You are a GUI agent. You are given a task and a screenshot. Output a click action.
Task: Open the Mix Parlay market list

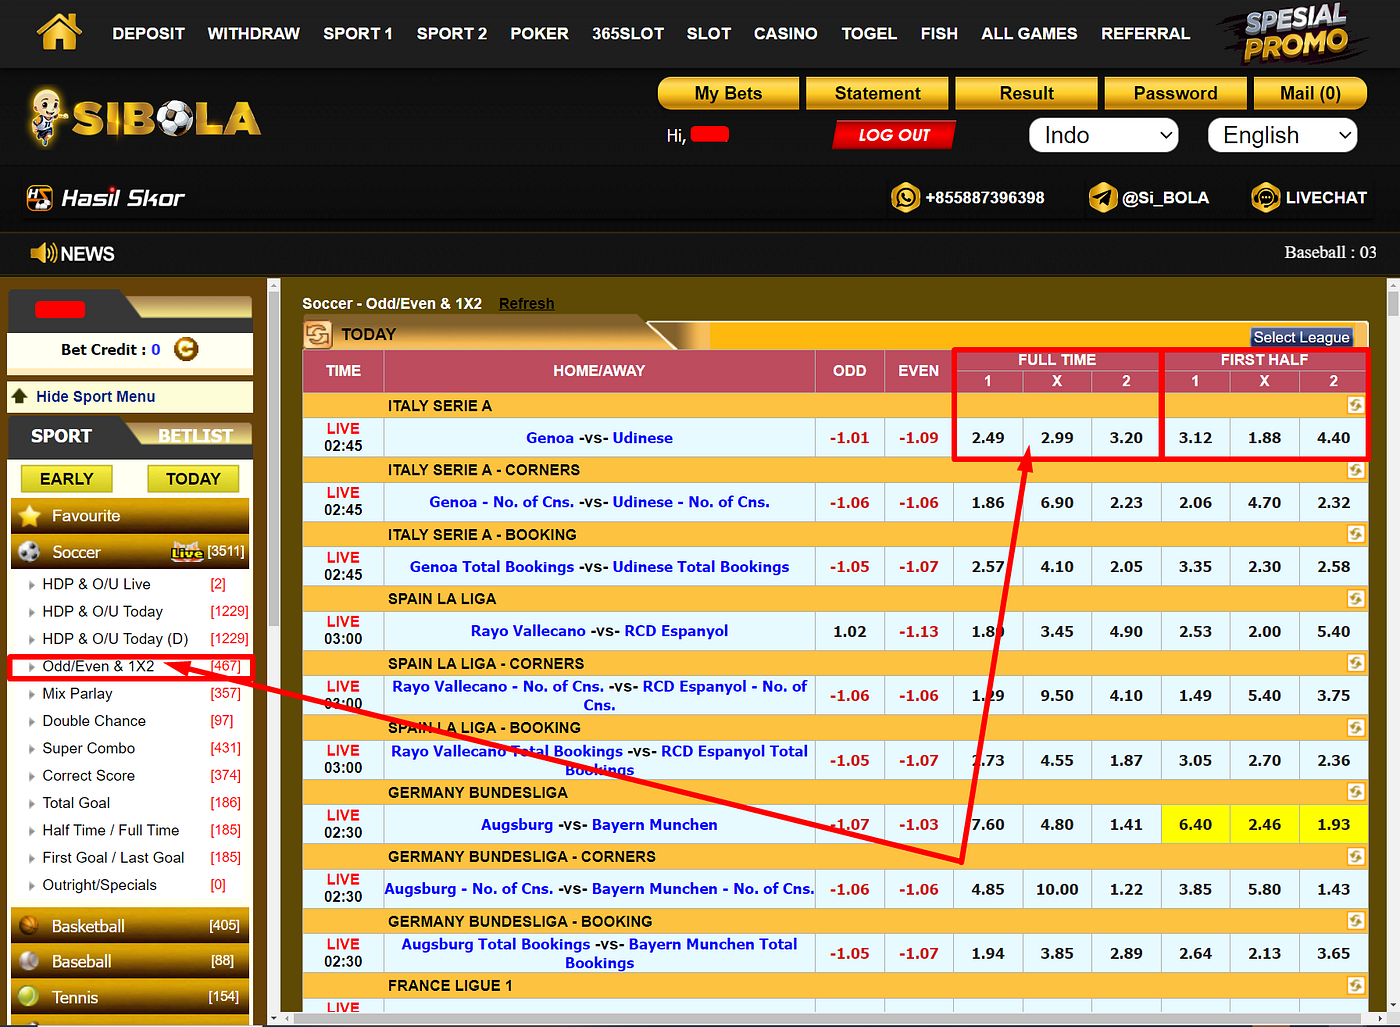coord(77,694)
